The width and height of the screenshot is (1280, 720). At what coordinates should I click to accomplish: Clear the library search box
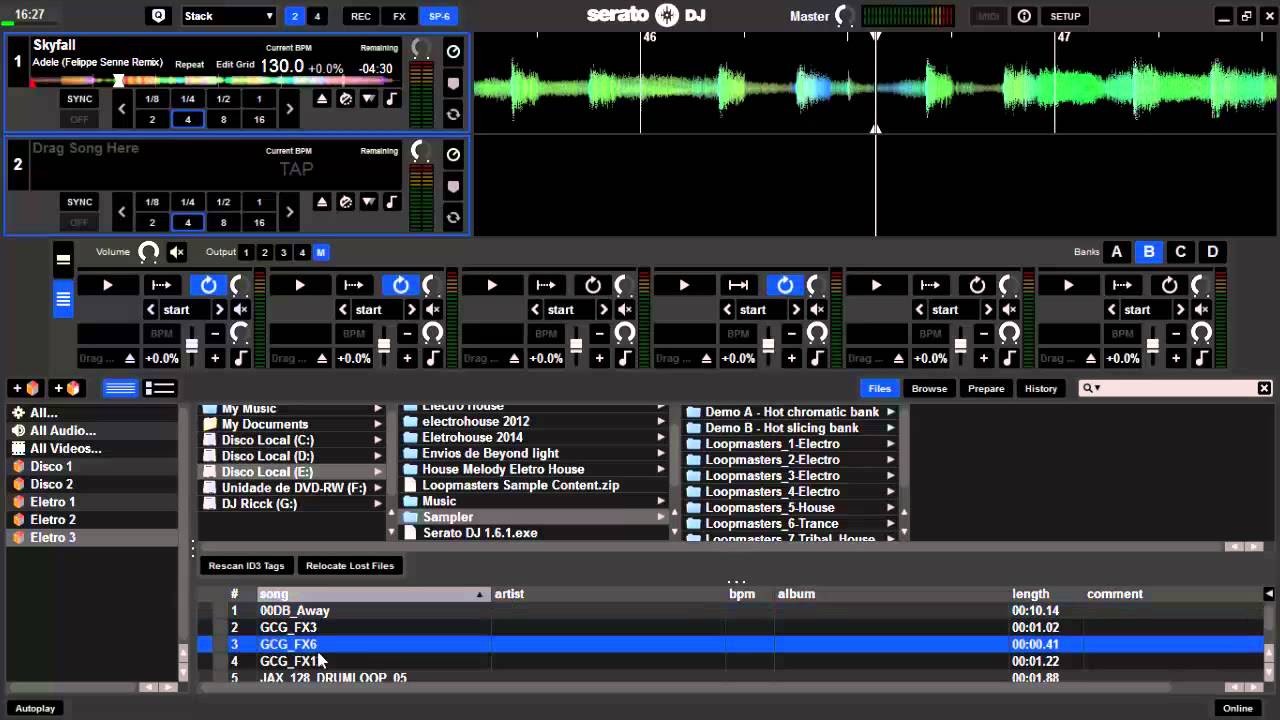[1264, 388]
